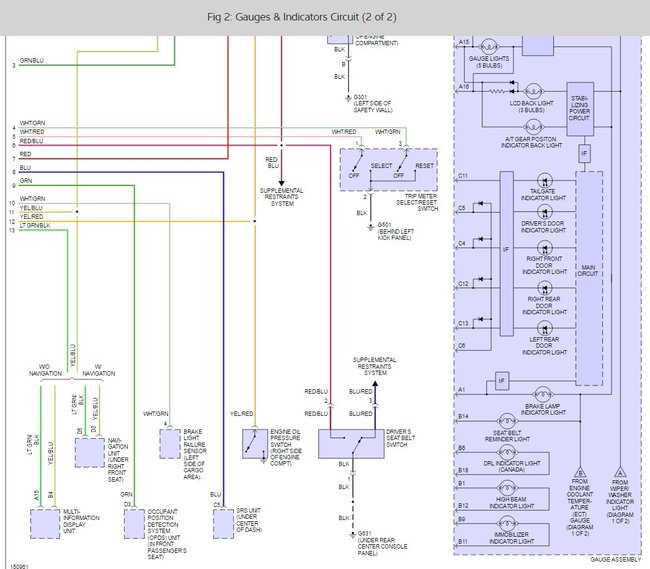Click the triangle B engine coolant gauge reference
Image resolution: width=650 pixels, height=569 pixels.
pyautogui.click(x=580, y=472)
